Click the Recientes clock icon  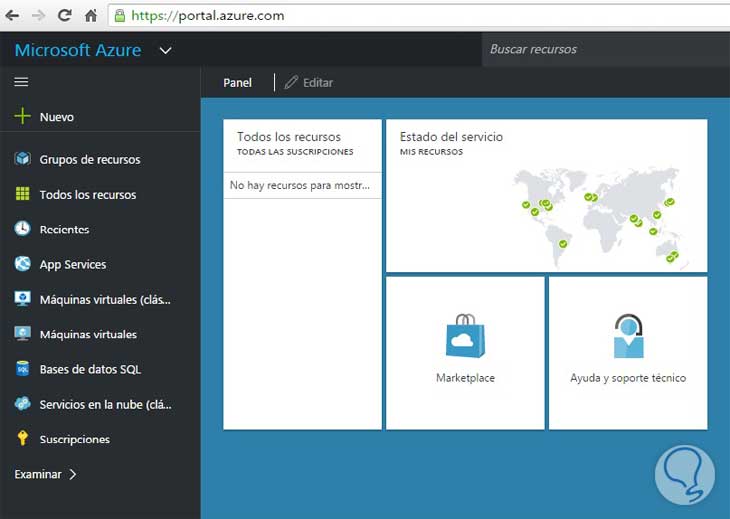tap(22, 229)
